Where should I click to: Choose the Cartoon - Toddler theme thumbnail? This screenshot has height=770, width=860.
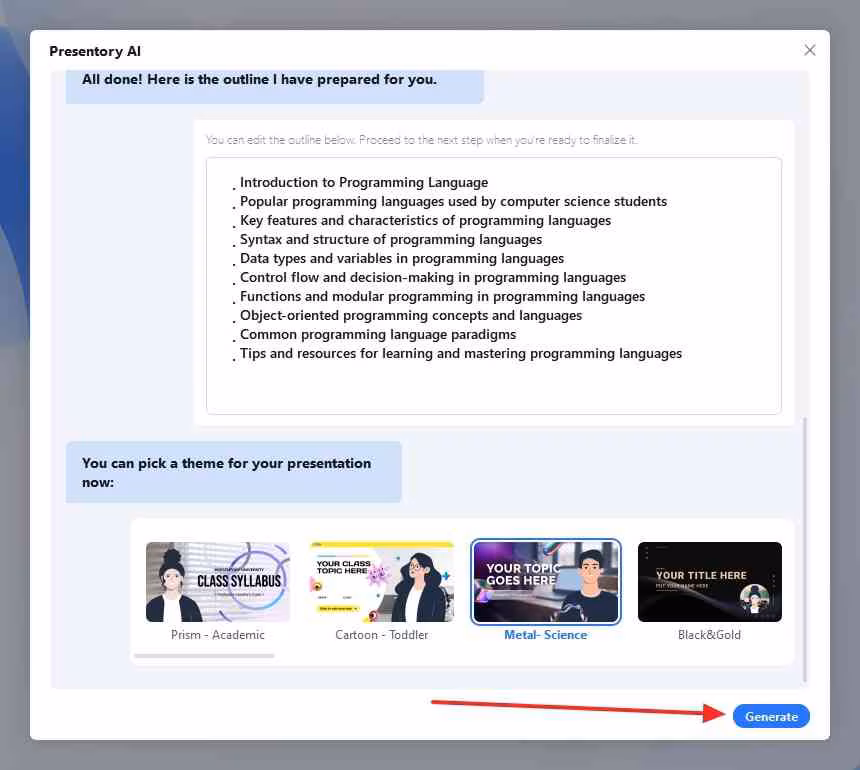pos(382,582)
